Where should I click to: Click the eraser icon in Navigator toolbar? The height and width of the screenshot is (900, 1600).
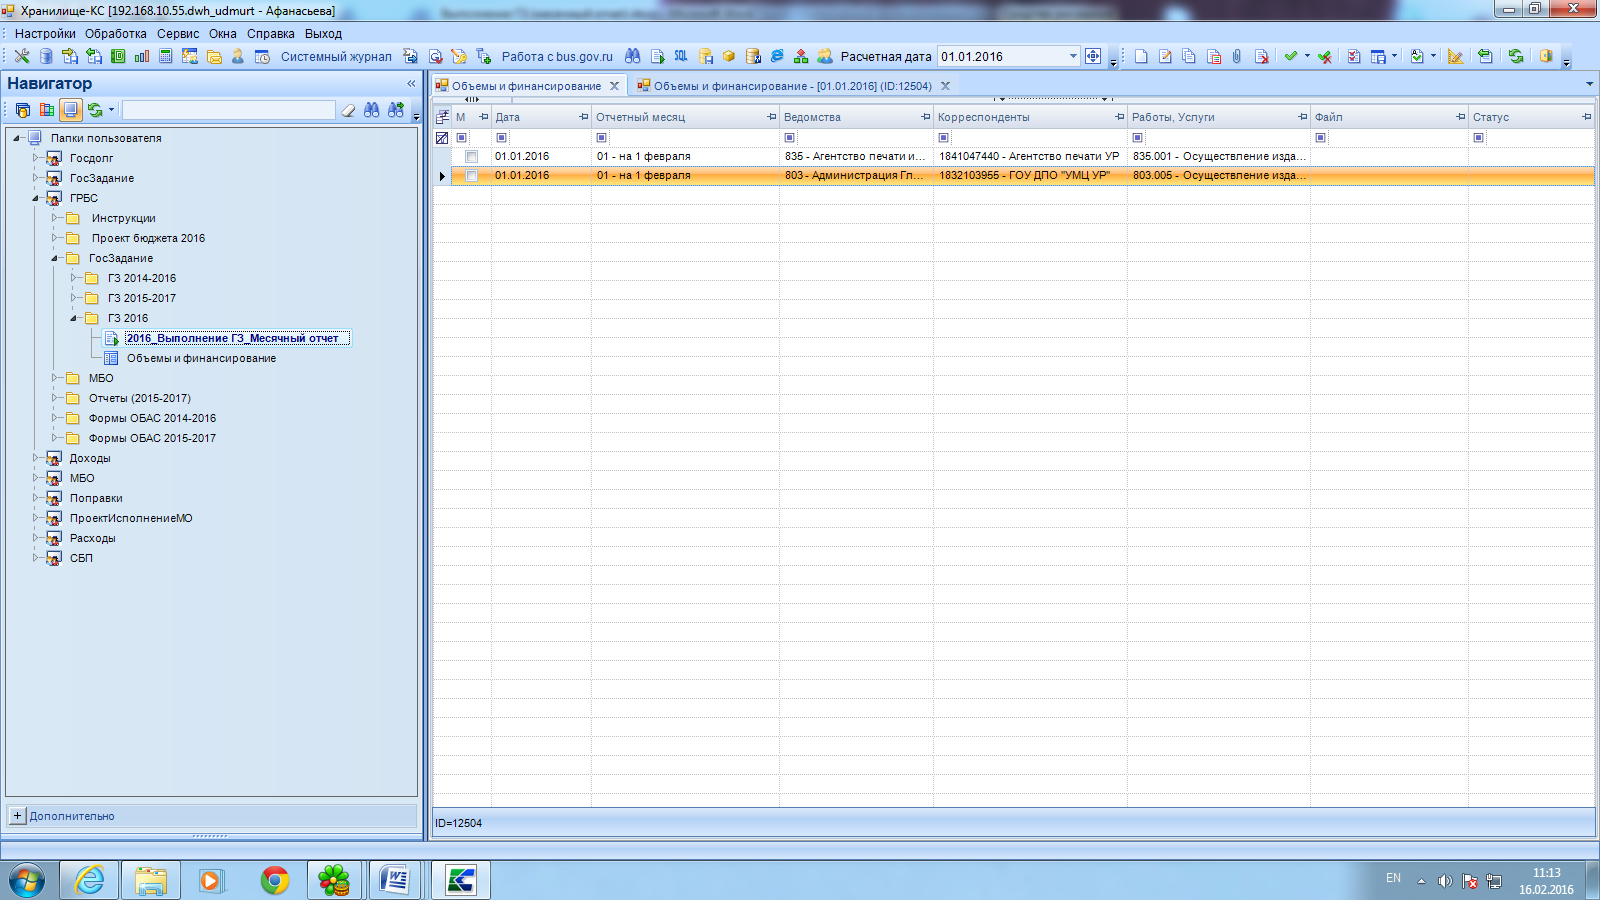[348, 110]
